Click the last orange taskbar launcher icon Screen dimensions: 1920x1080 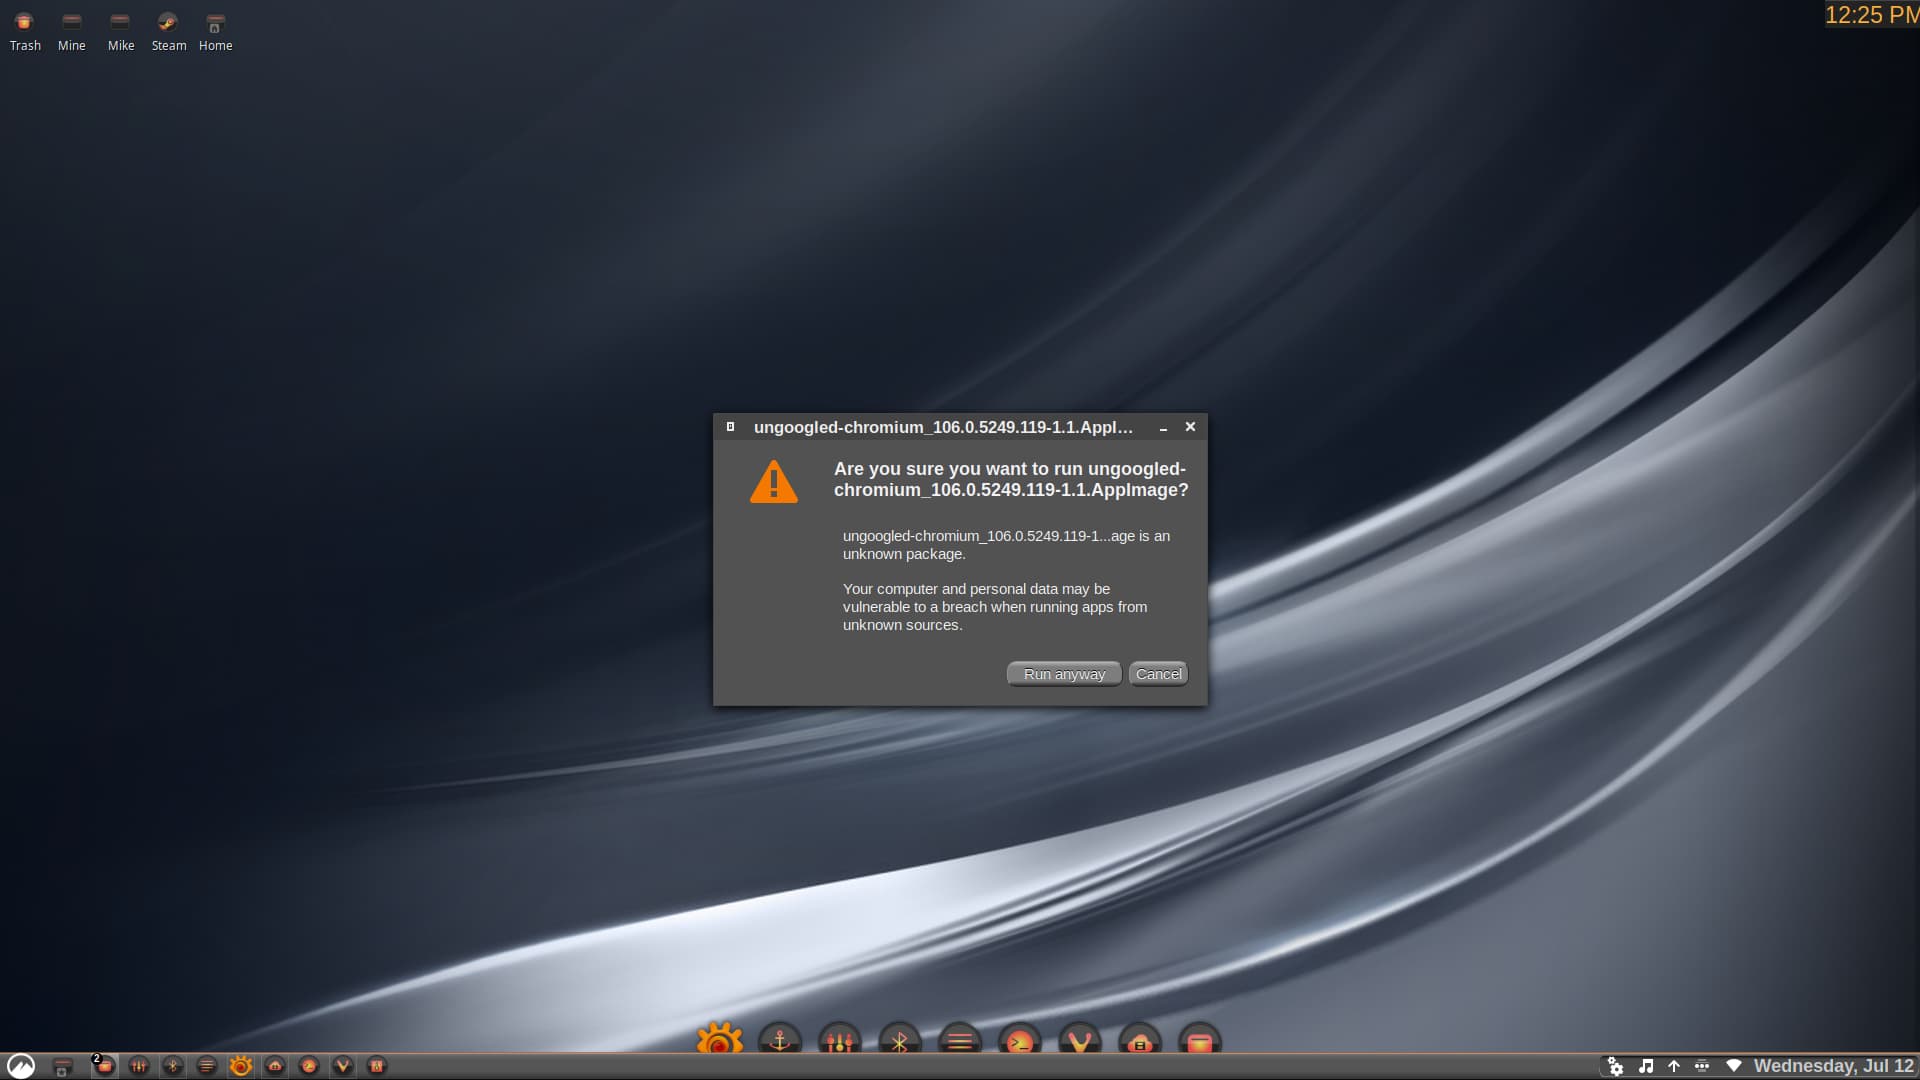377,1066
